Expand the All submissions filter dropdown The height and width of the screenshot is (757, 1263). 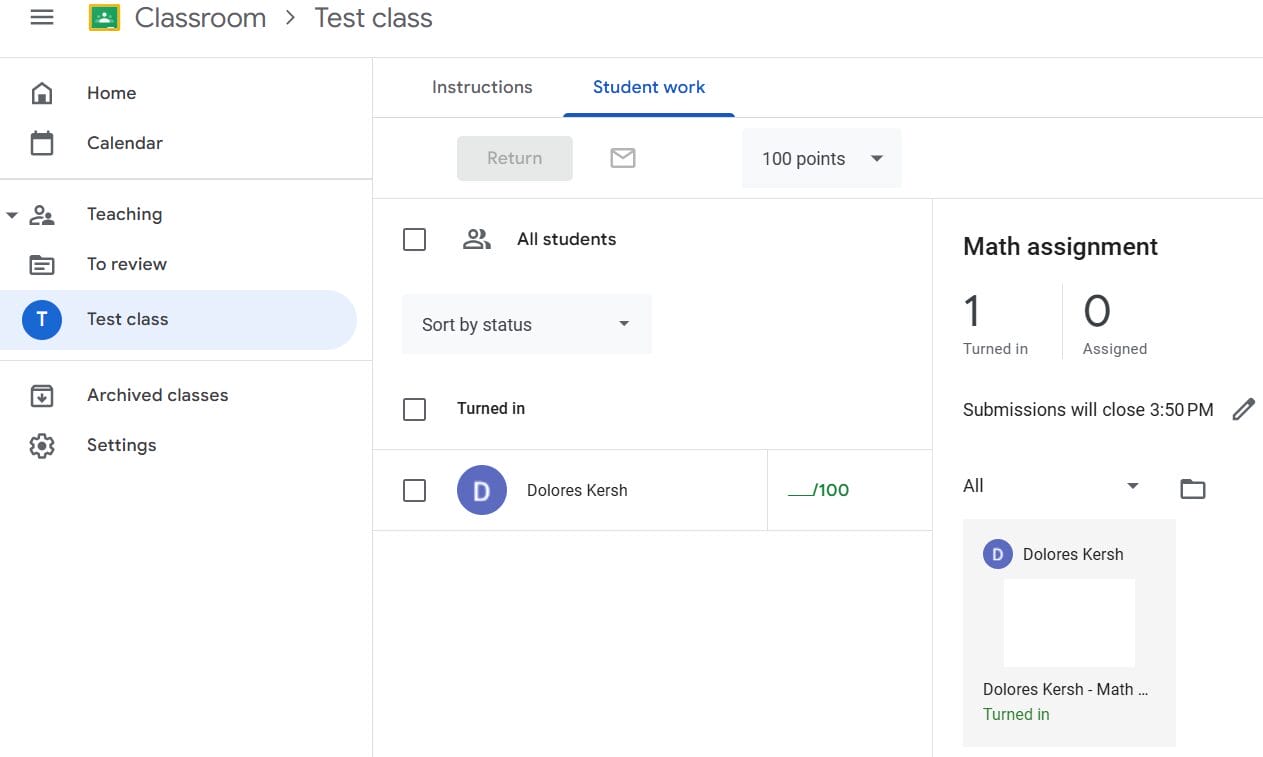click(1050, 485)
